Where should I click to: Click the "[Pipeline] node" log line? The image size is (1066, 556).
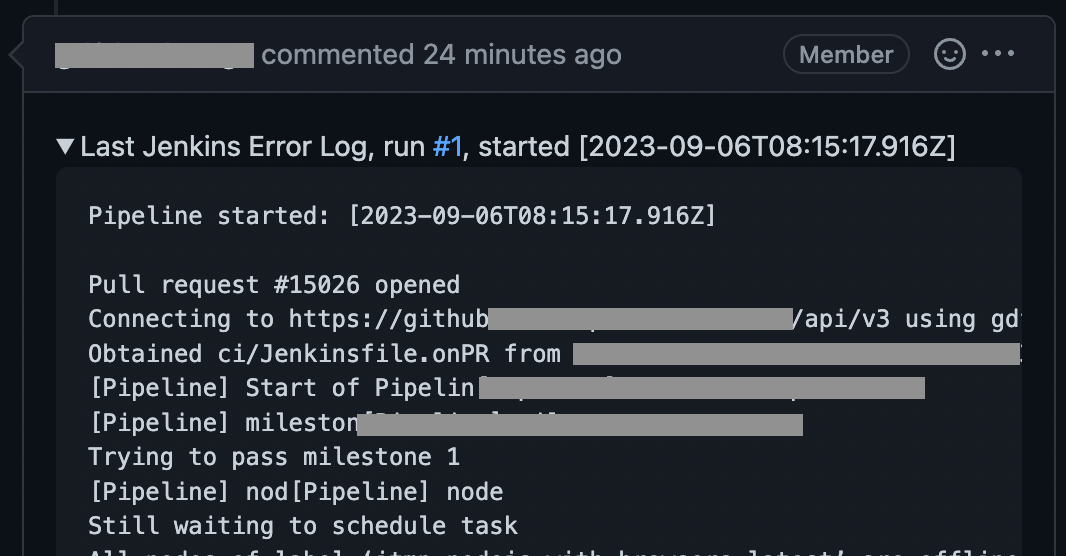pos(296,491)
